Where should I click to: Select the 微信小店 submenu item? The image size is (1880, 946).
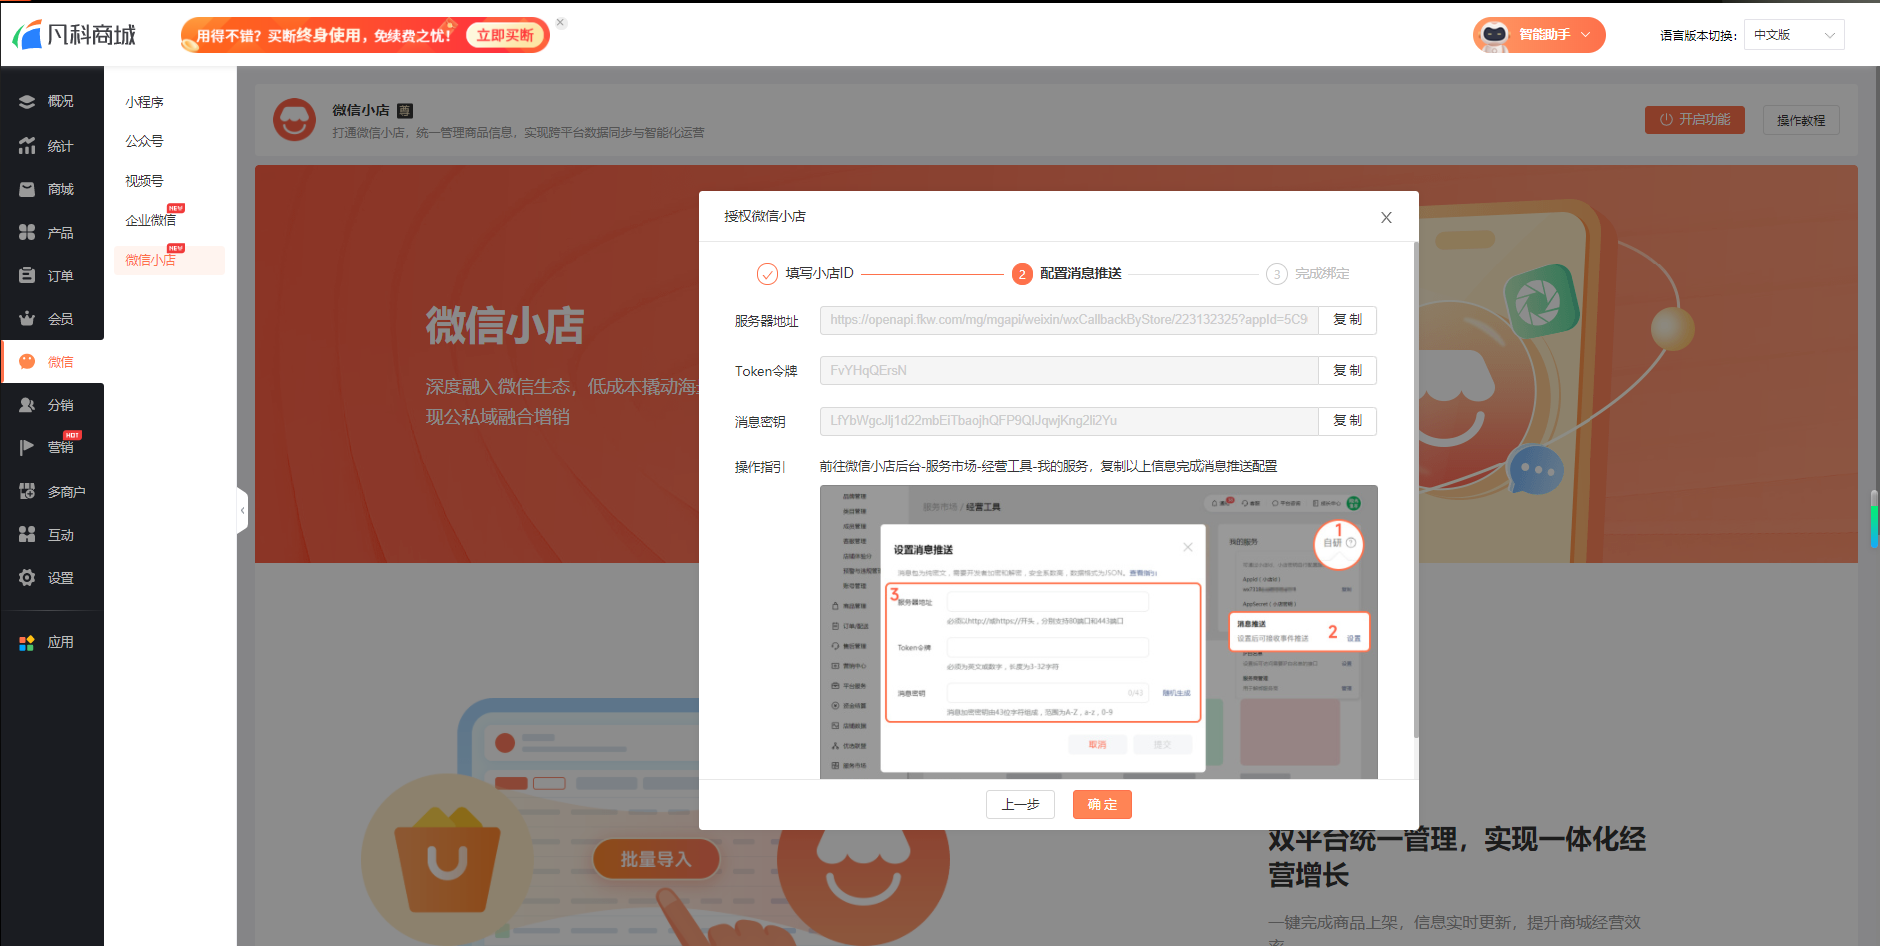pos(169,260)
